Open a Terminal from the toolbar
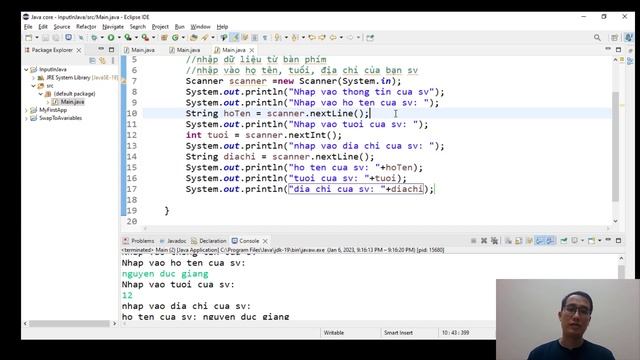This screenshot has width=640, height=360. click(x=68, y=38)
